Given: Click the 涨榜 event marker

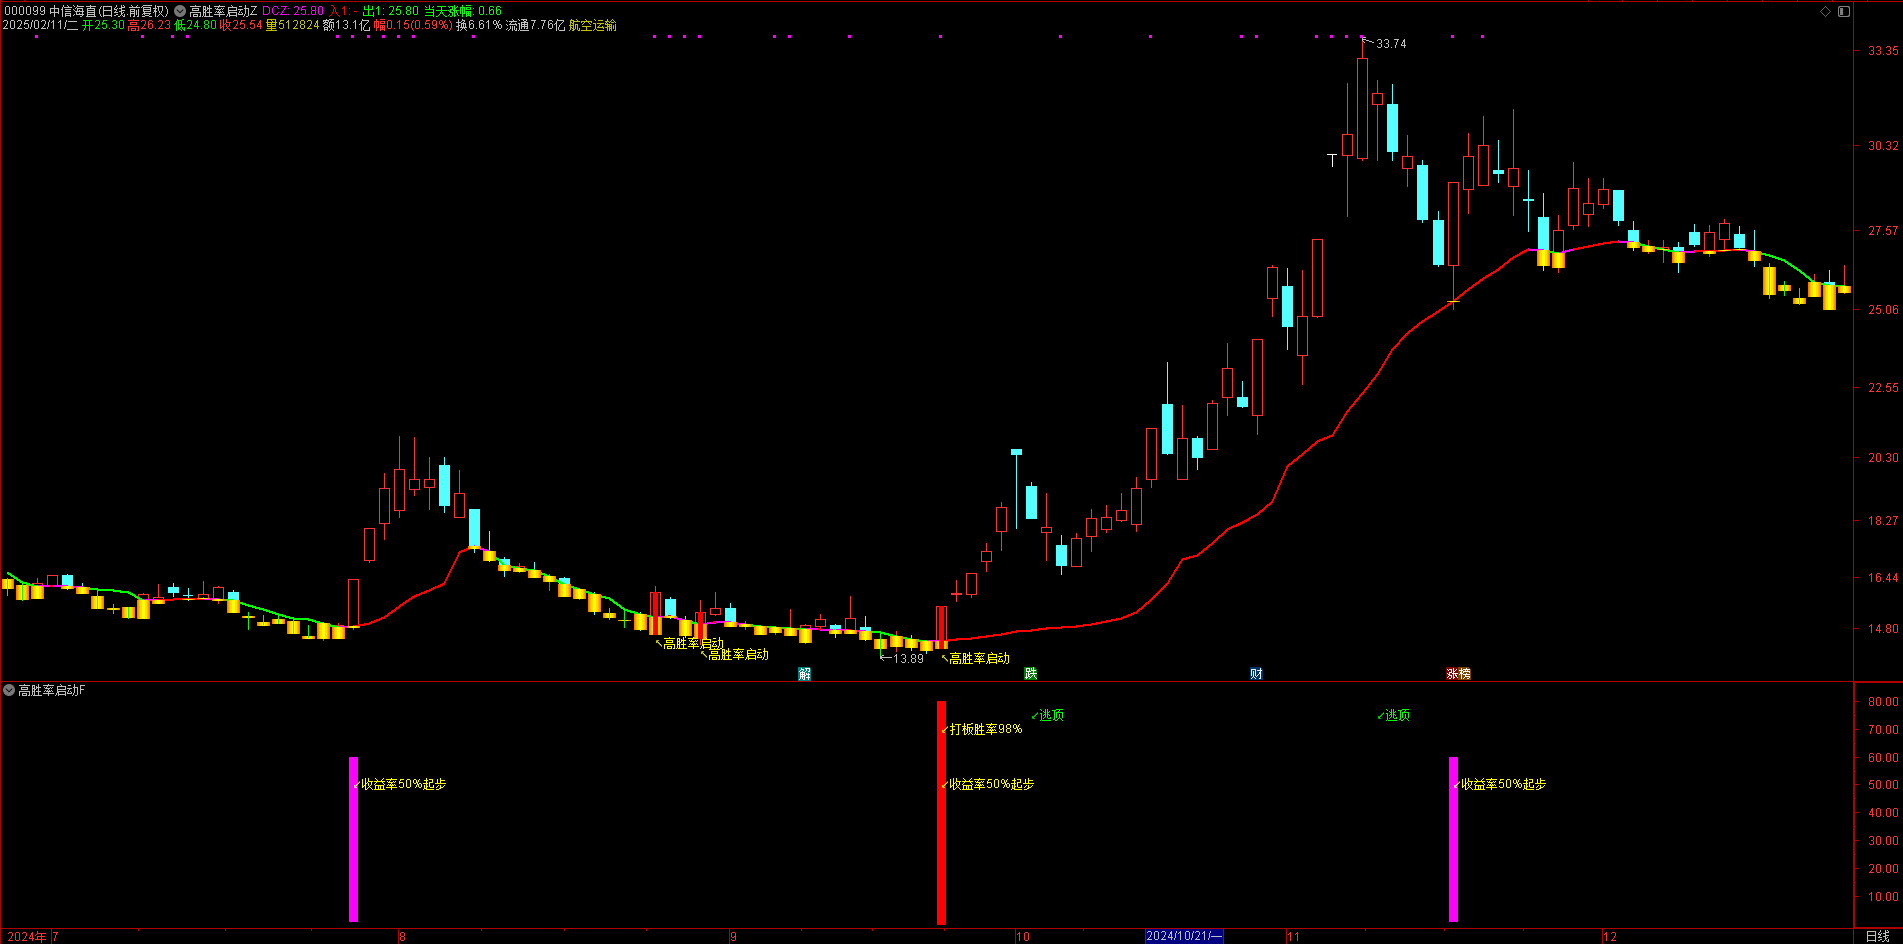Looking at the screenshot, I should click(x=1458, y=674).
